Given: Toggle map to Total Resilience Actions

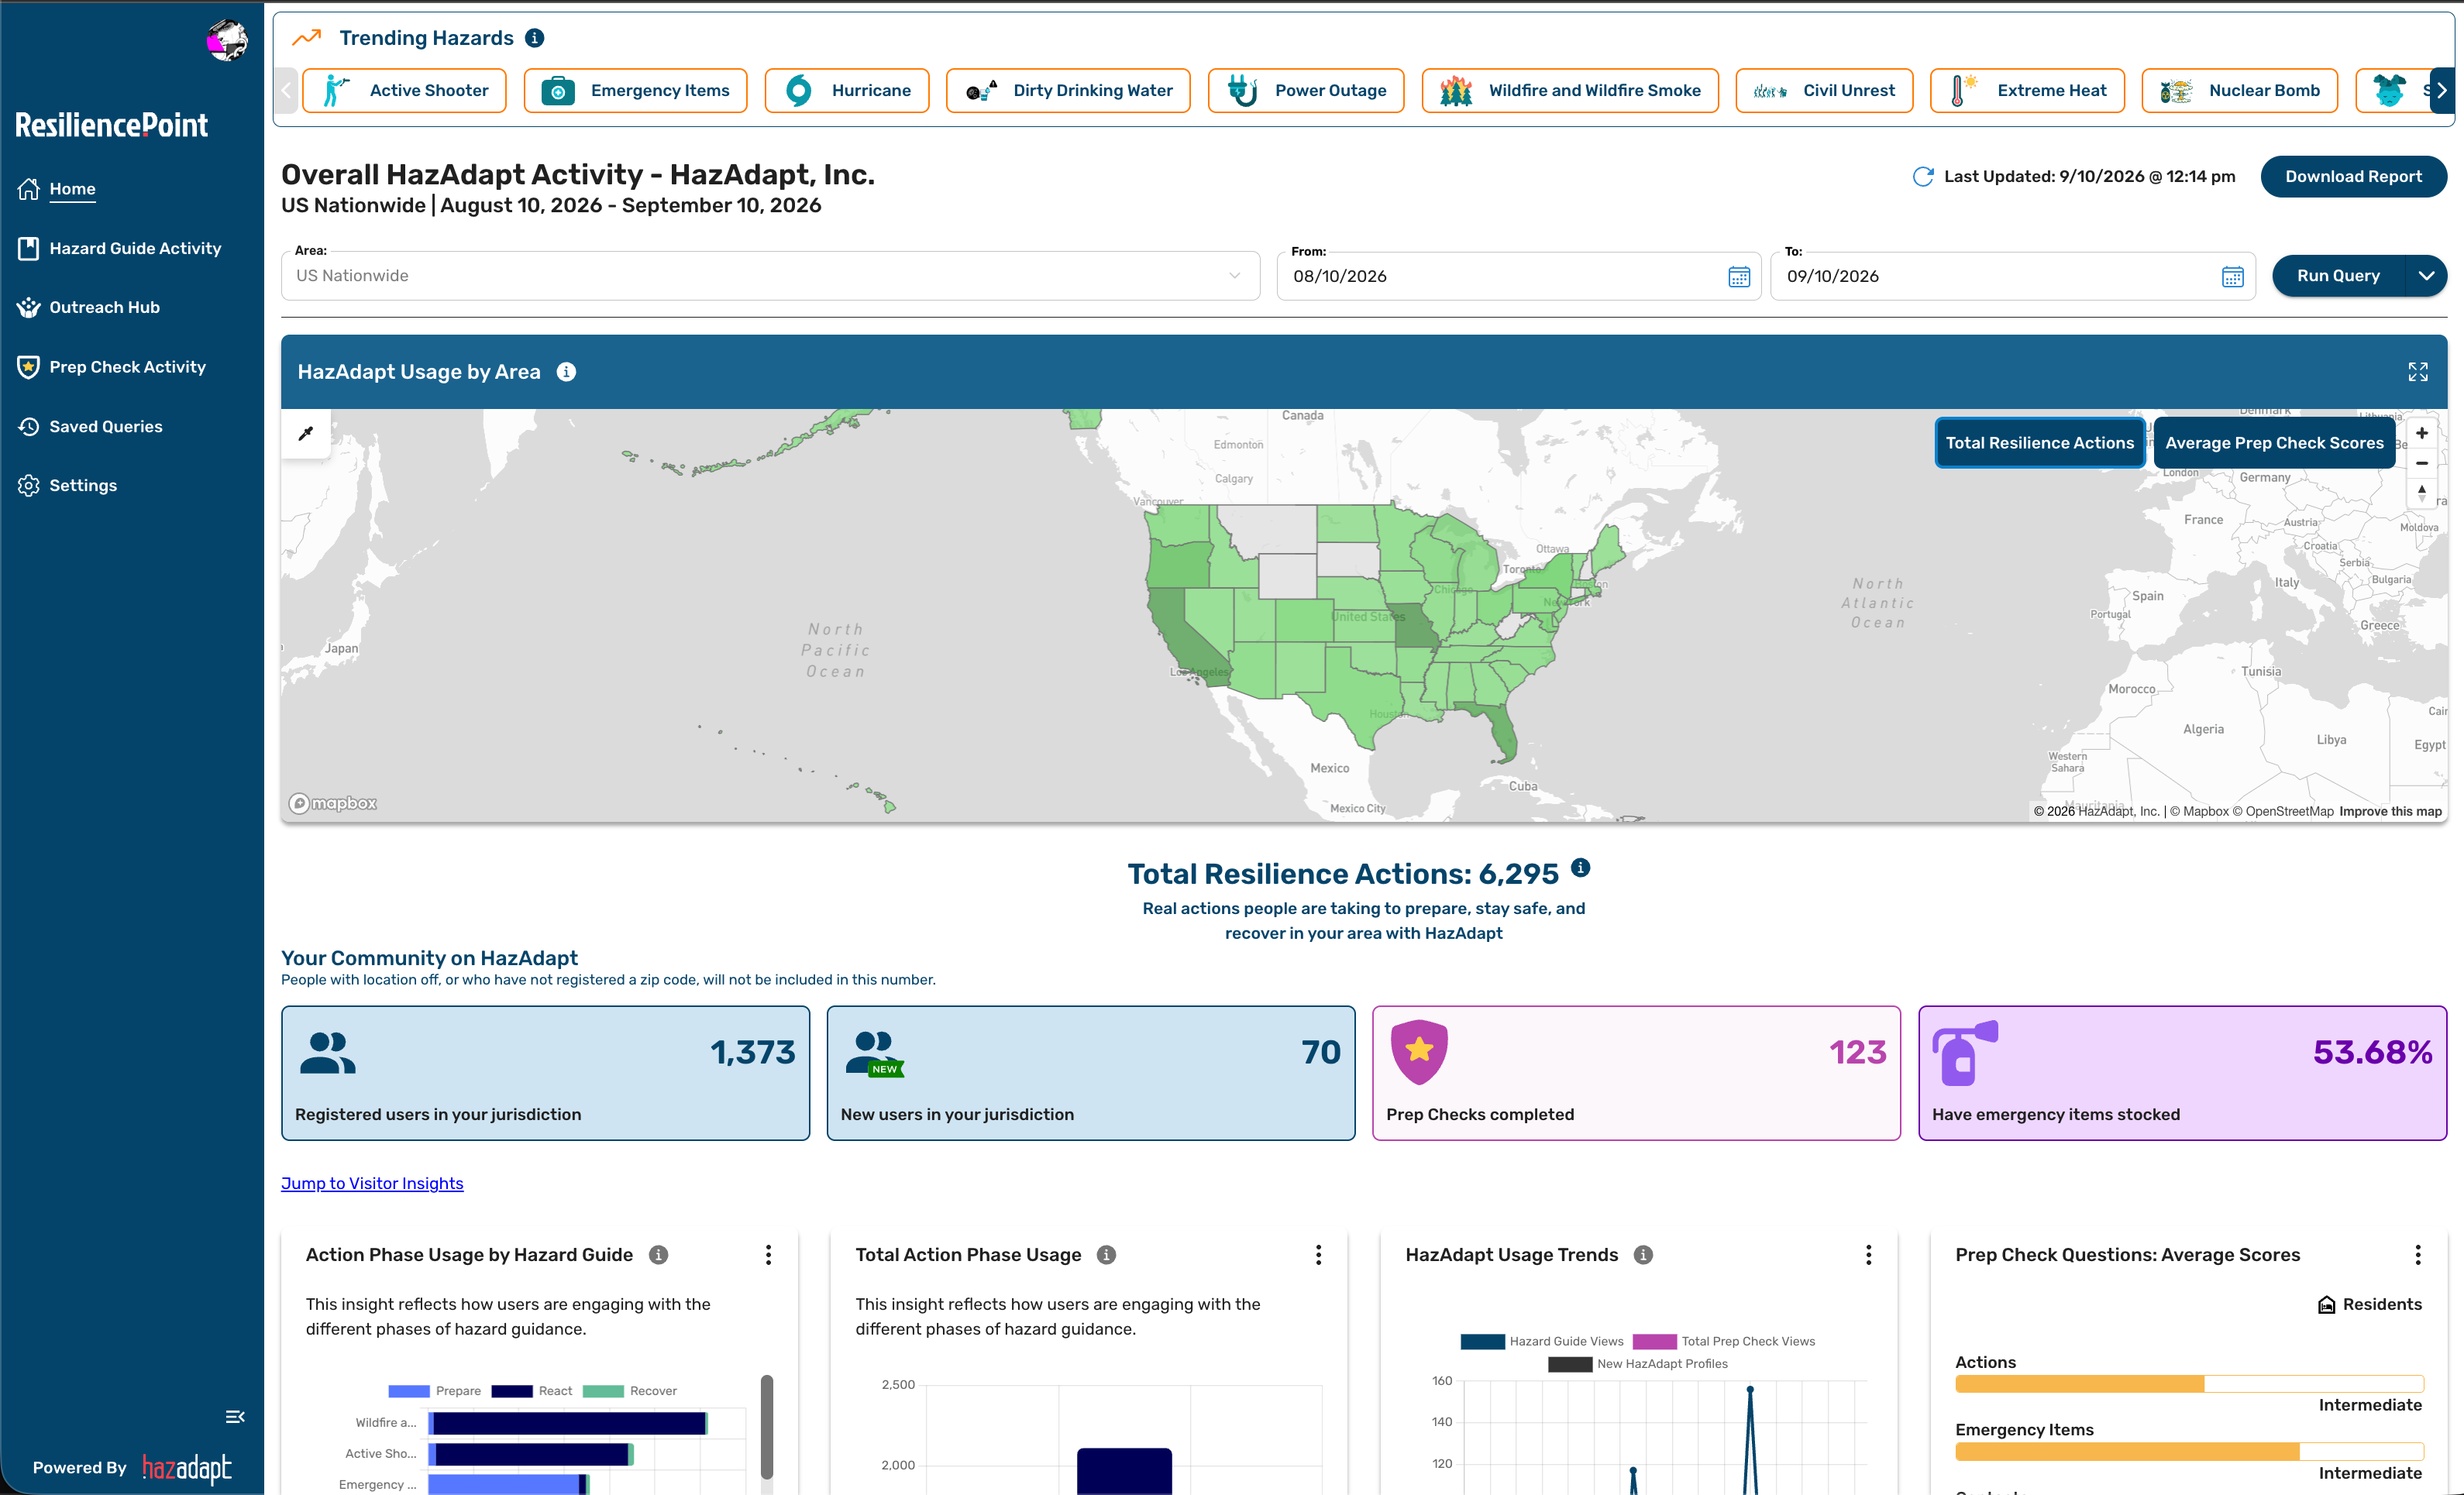Looking at the screenshot, I should click(x=2039, y=443).
